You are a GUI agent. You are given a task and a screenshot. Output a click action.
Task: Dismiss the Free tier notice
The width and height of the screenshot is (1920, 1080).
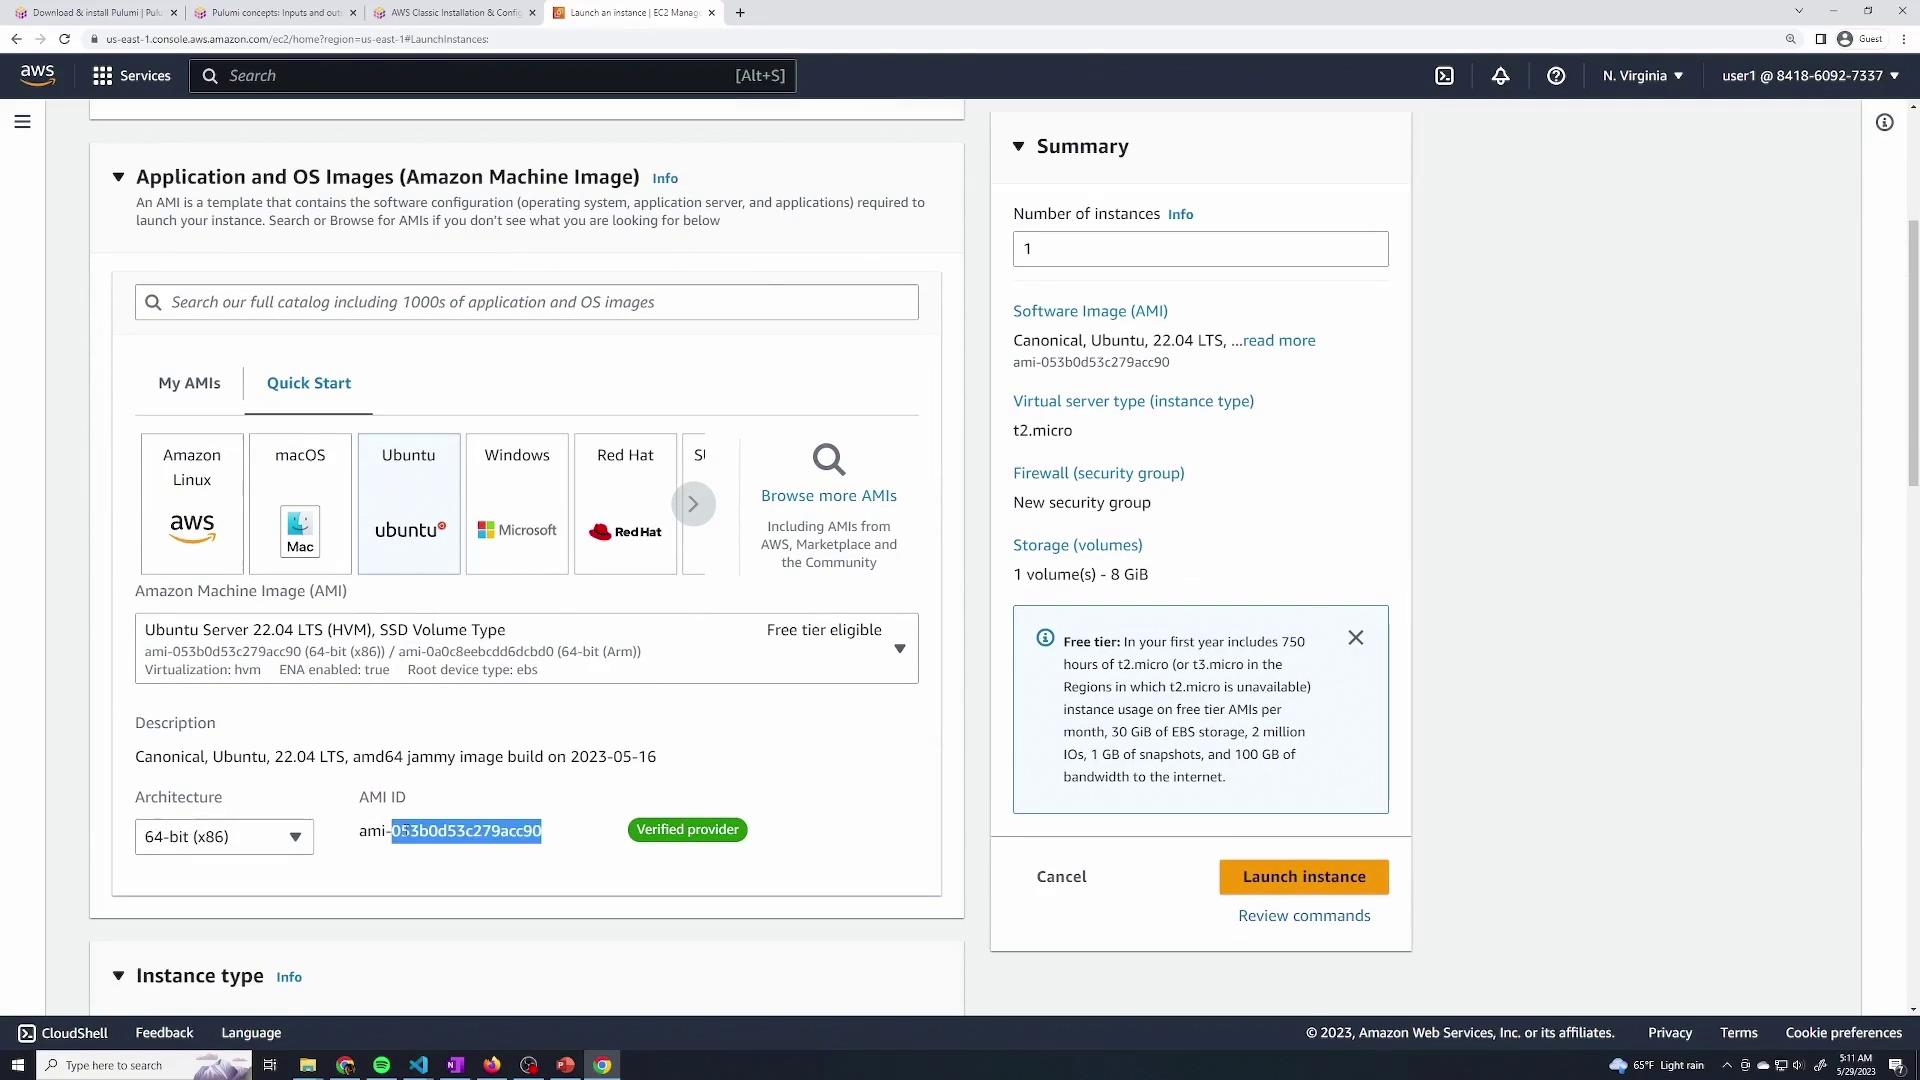[1355, 638]
